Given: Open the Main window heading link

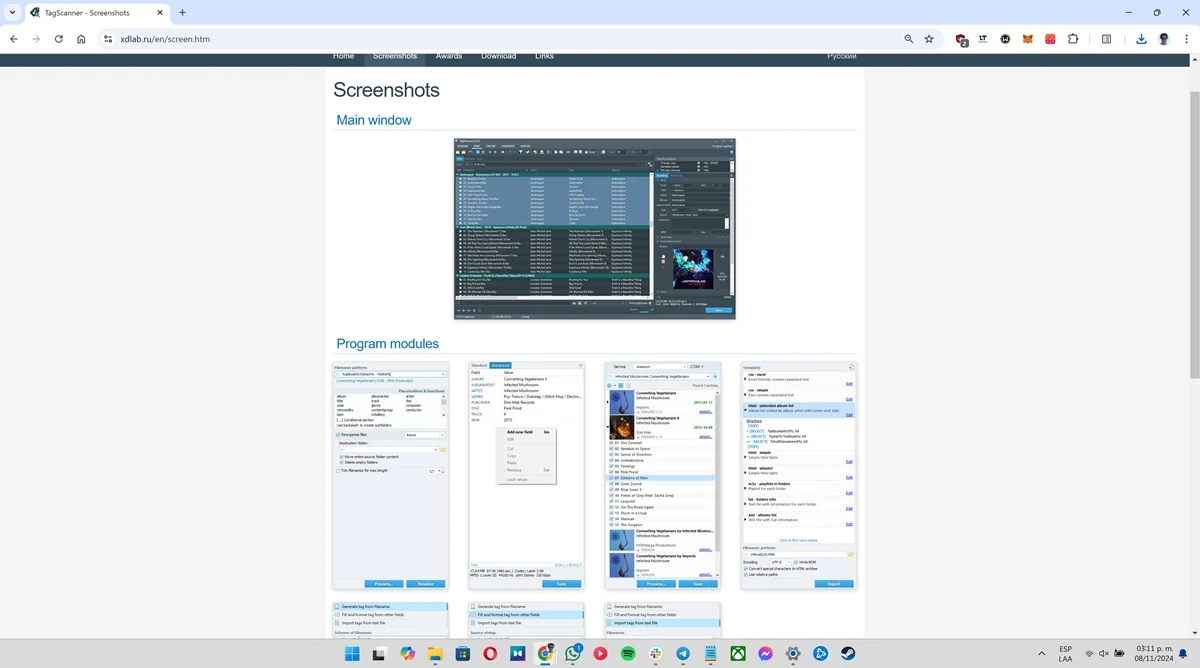Looking at the screenshot, I should click(x=374, y=120).
